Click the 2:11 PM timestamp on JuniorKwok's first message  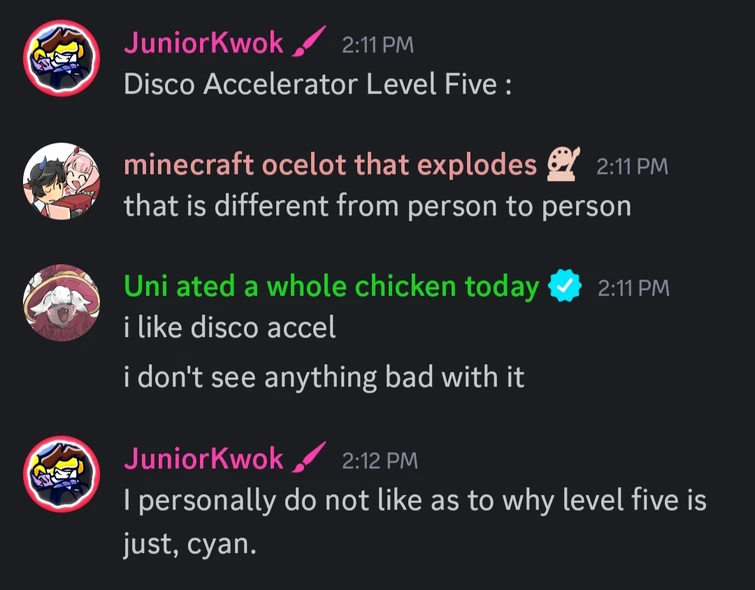click(x=377, y=45)
